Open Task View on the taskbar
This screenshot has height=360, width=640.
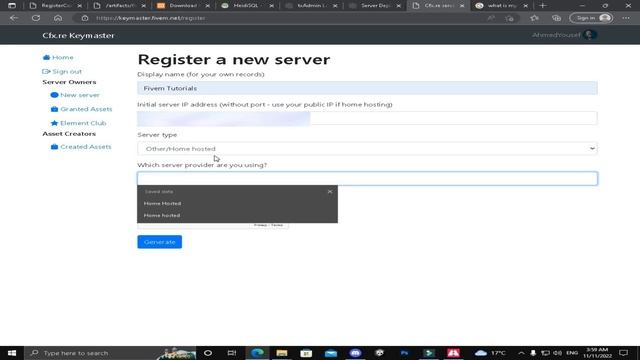(232, 353)
